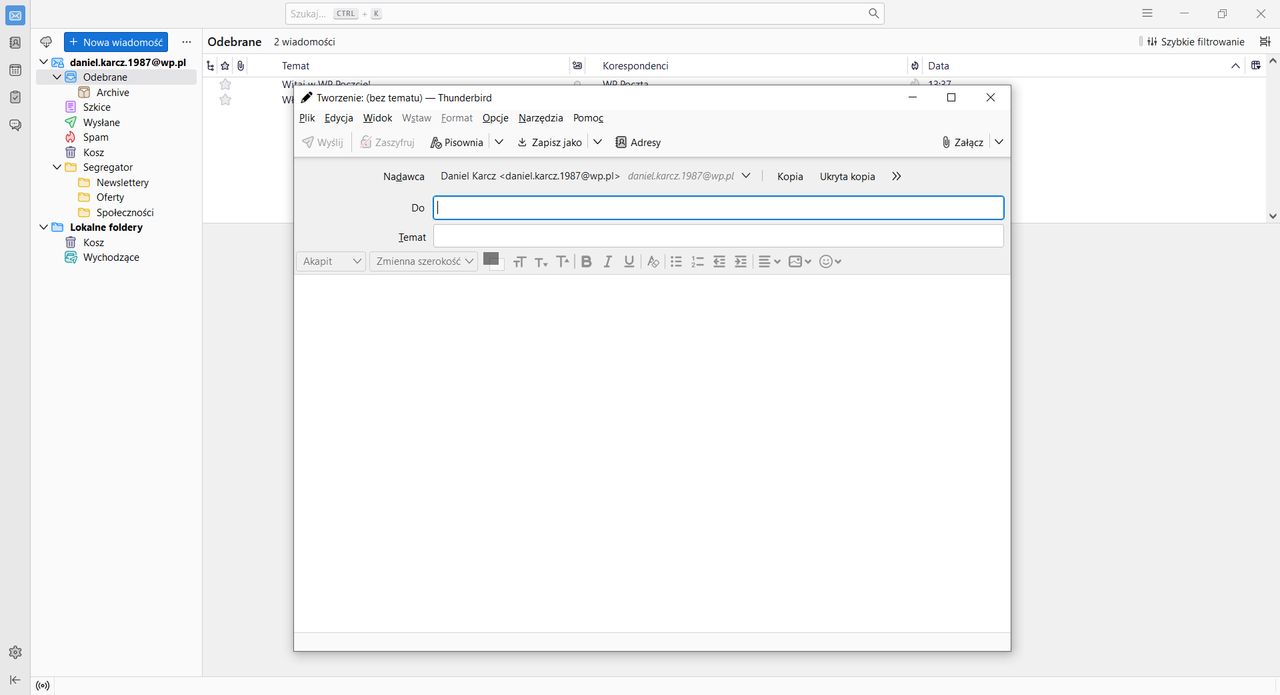Show more address fields with double chevron
The height and width of the screenshot is (695, 1280).
(x=896, y=176)
